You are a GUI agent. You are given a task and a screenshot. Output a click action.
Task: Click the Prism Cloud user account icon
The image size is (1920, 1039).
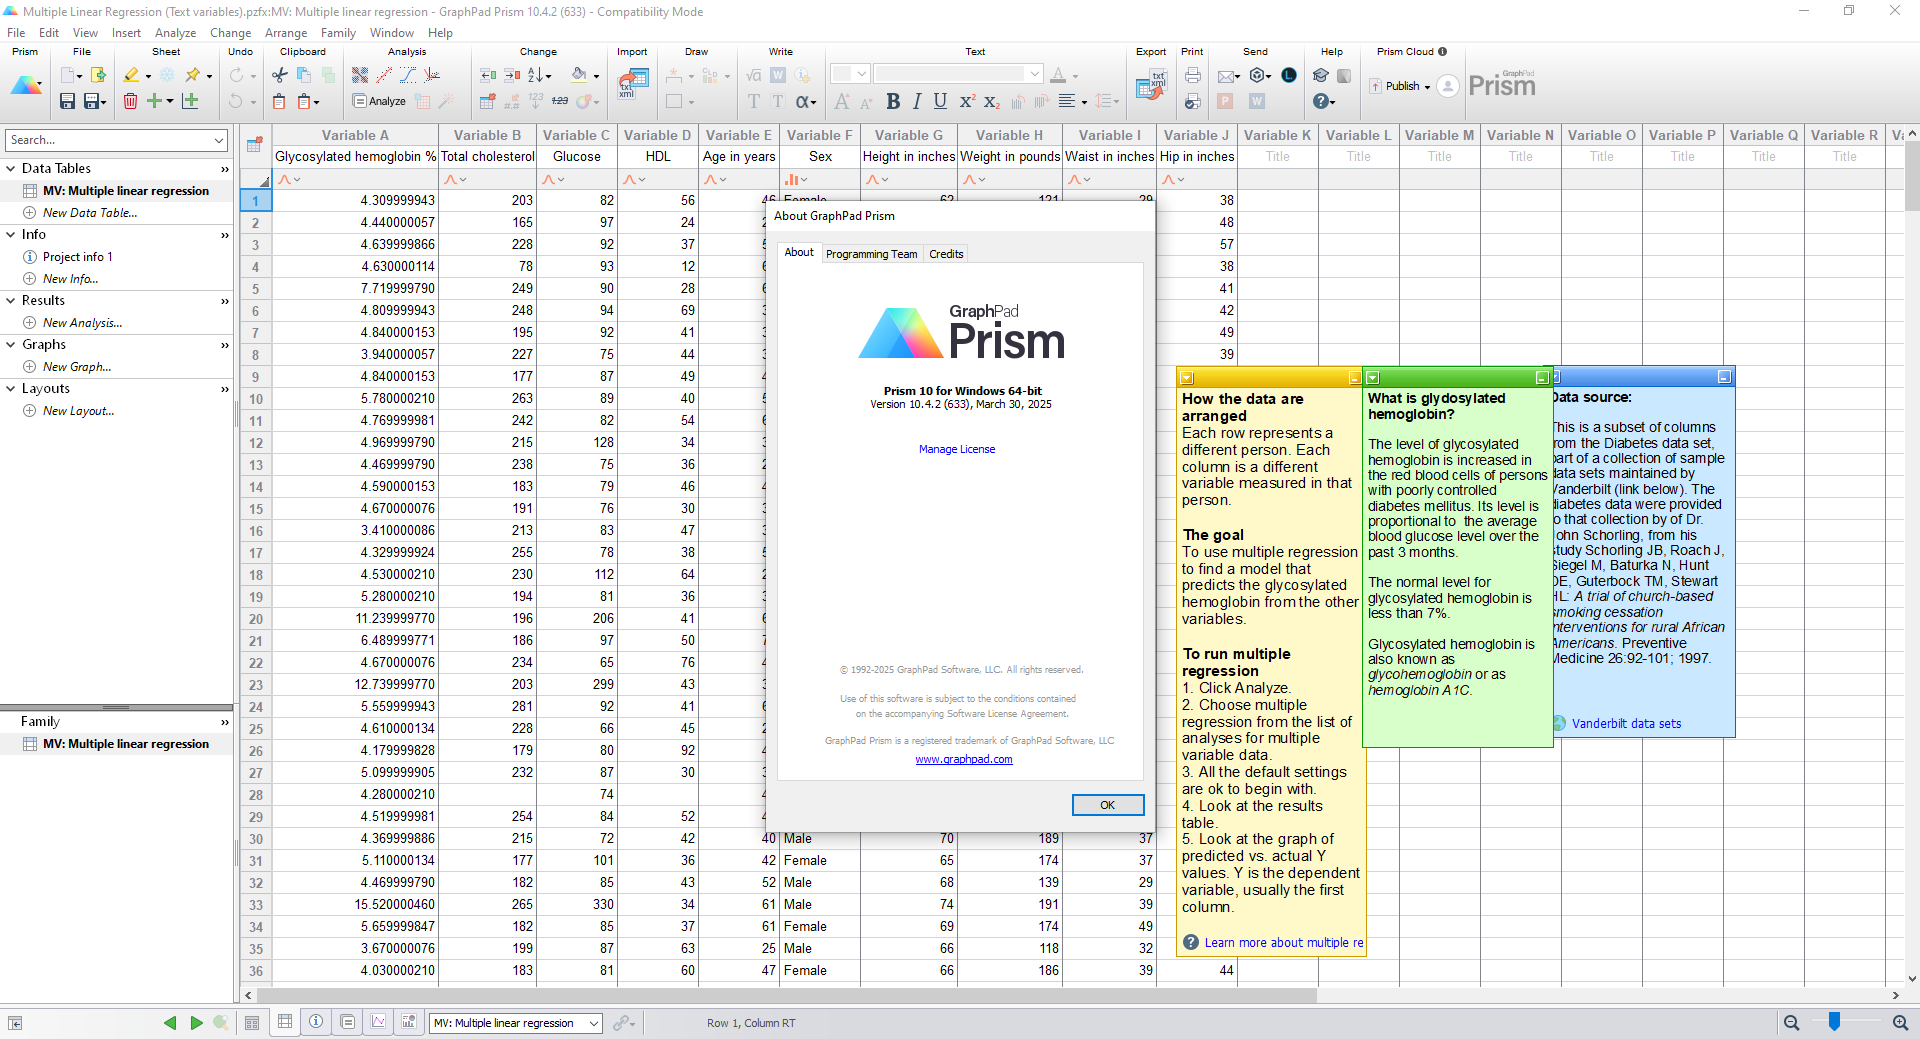click(1447, 86)
